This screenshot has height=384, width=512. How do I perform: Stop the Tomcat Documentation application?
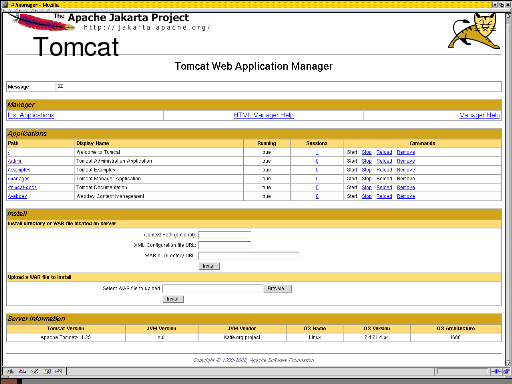(367, 187)
